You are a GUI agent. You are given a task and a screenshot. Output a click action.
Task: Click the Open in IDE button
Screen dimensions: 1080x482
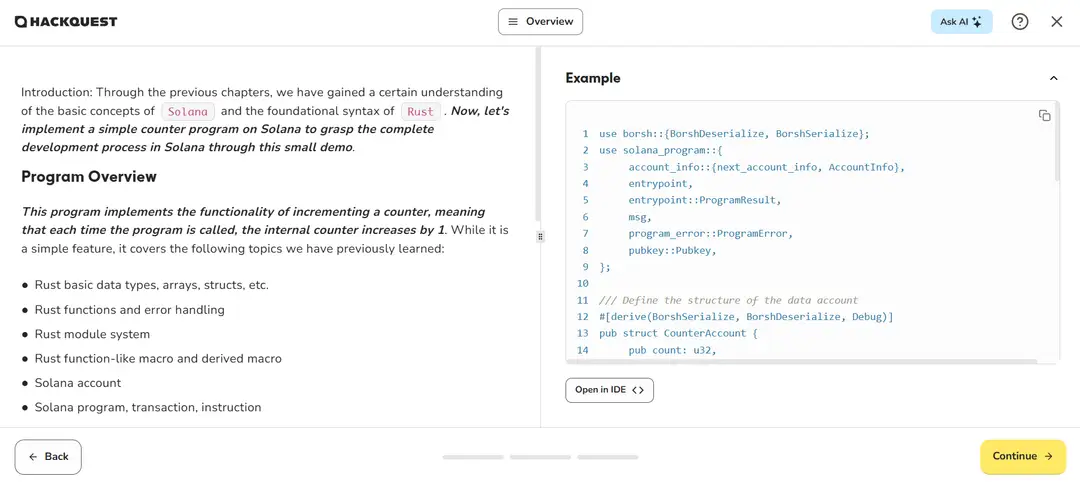tap(610, 390)
